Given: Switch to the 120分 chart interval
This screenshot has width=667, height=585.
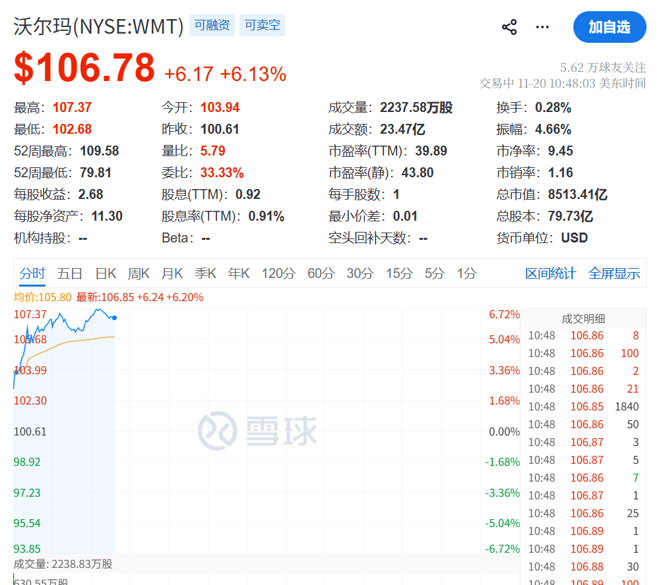Looking at the screenshot, I should pyautogui.click(x=278, y=273).
